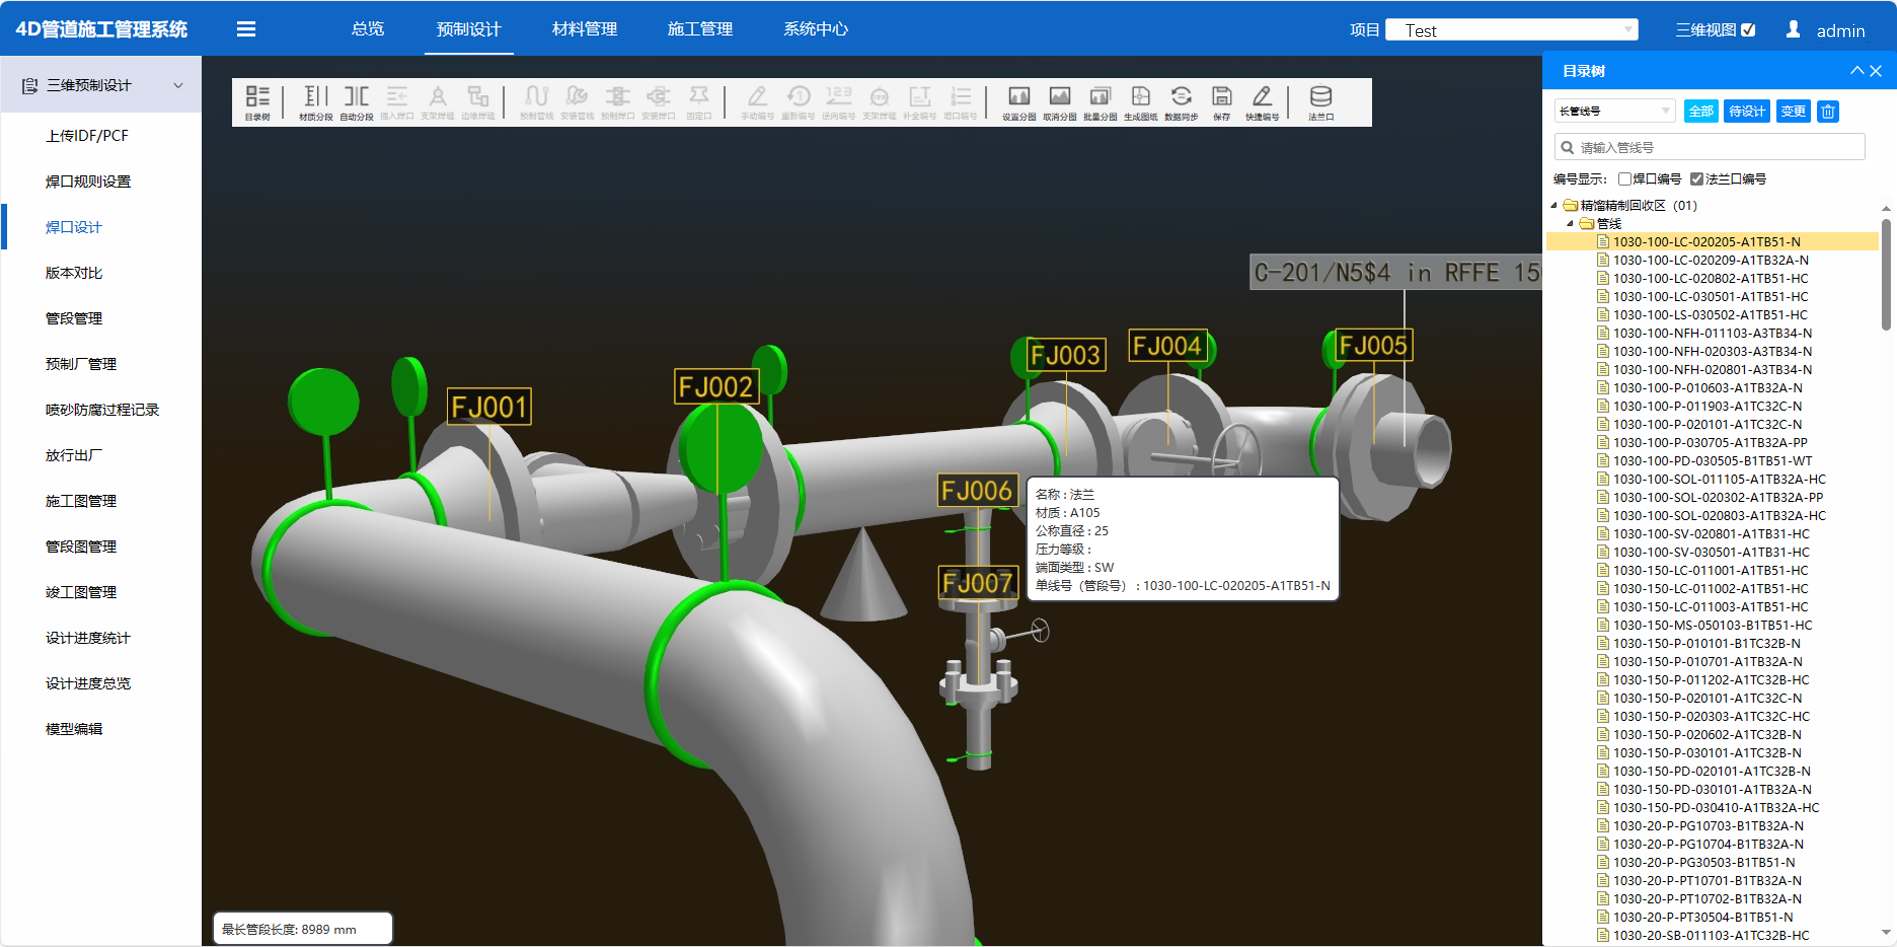Click the 数据同步 sync icon
1897x947 pixels.
tap(1181, 101)
